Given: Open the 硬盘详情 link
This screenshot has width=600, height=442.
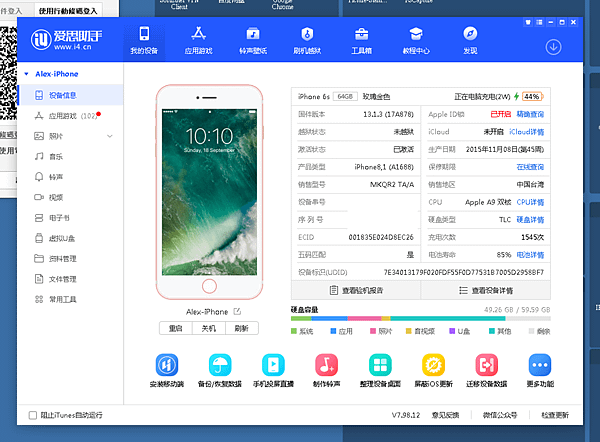Looking at the screenshot, I should point(530,220).
